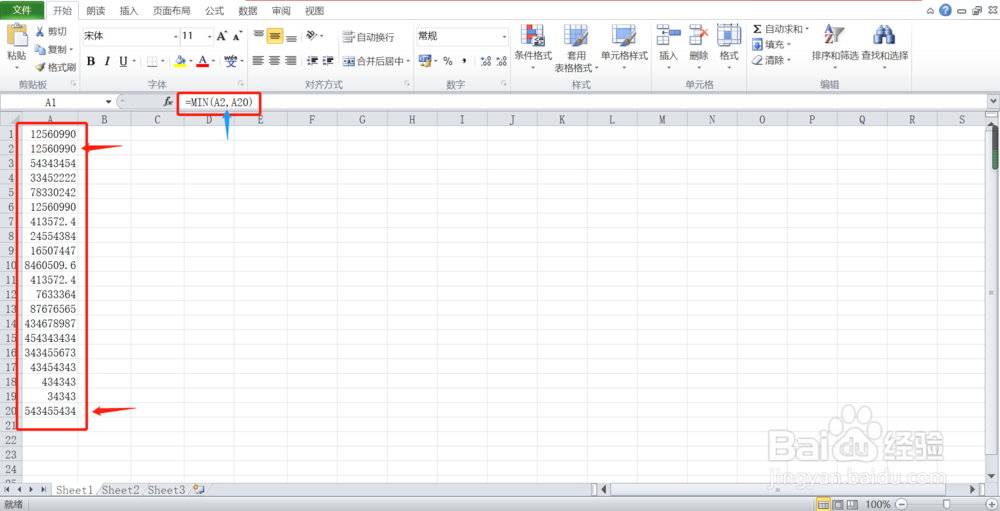The image size is (1000, 511).
Task: Switch to Normal view in status bar
Action: tap(823, 505)
